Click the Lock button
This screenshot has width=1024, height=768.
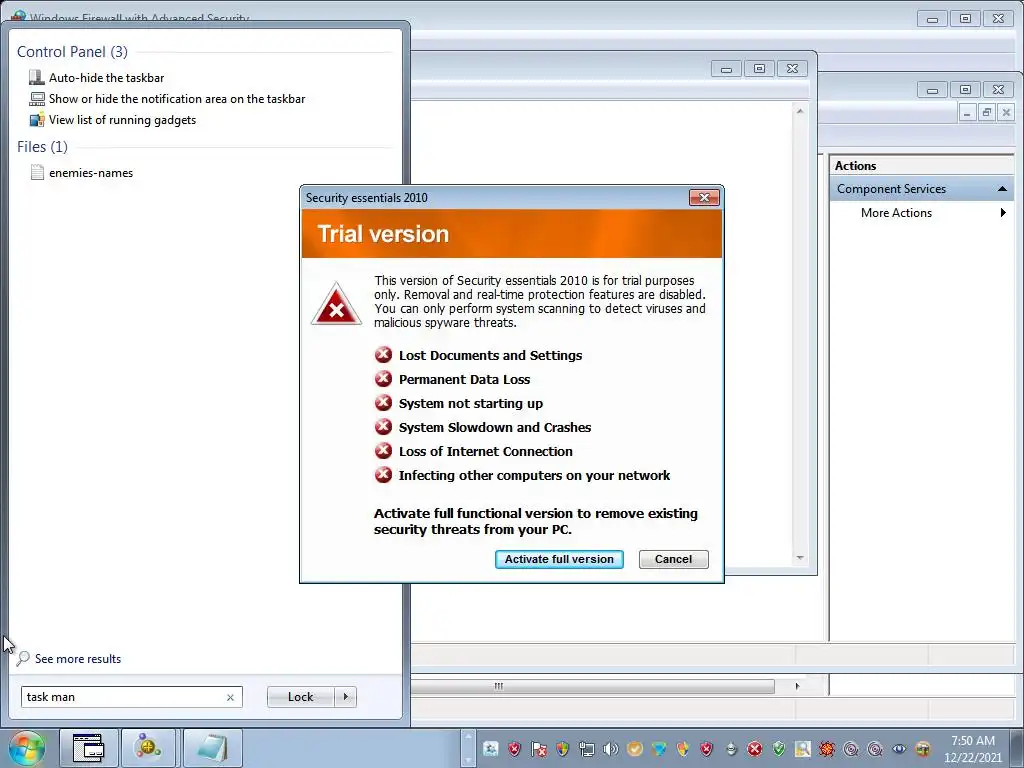[x=300, y=697]
